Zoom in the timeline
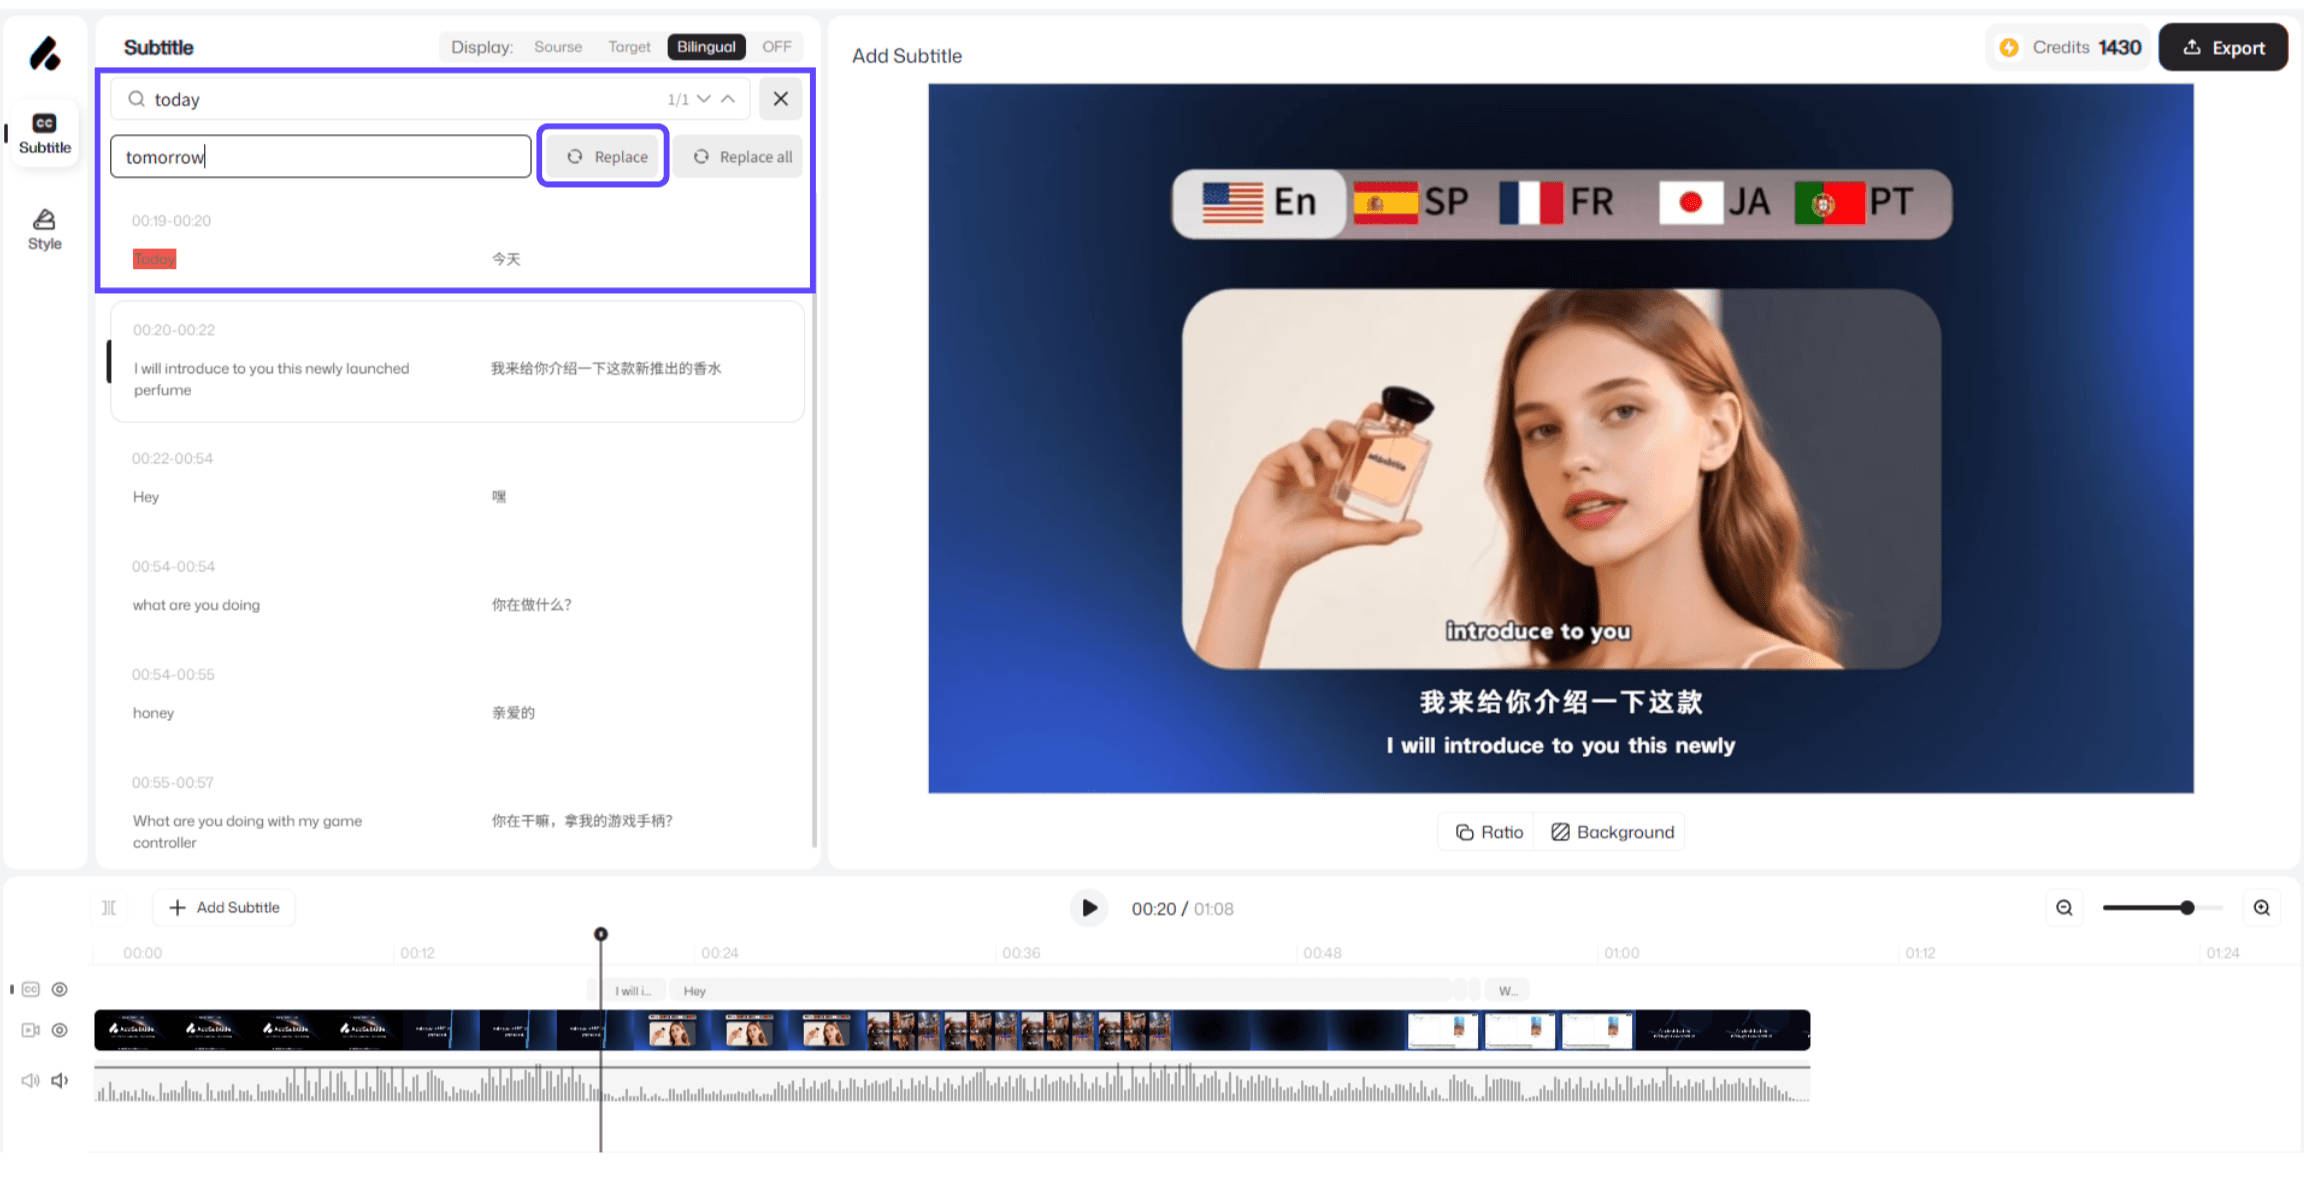Image resolution: width=2304 pixels, height=1190 pixels. pyautogui.click(x=2262, y=908)
